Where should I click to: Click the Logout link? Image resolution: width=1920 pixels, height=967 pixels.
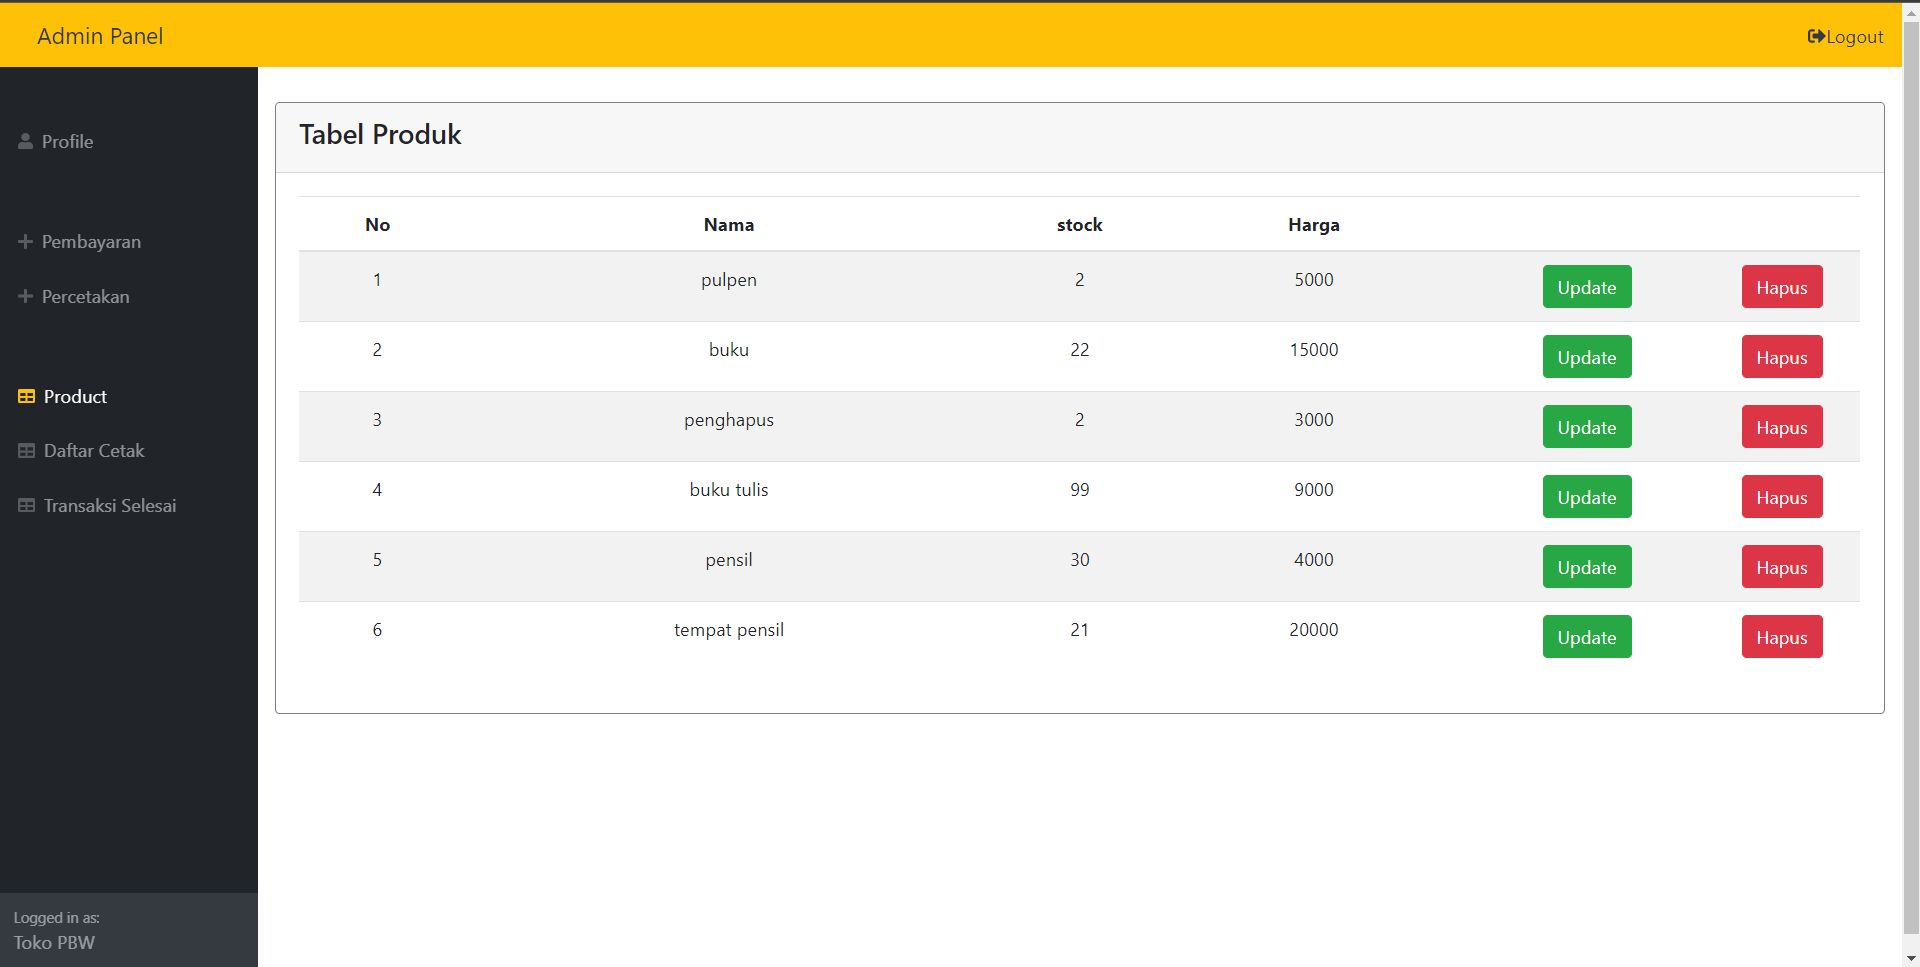click(1845, 37)
